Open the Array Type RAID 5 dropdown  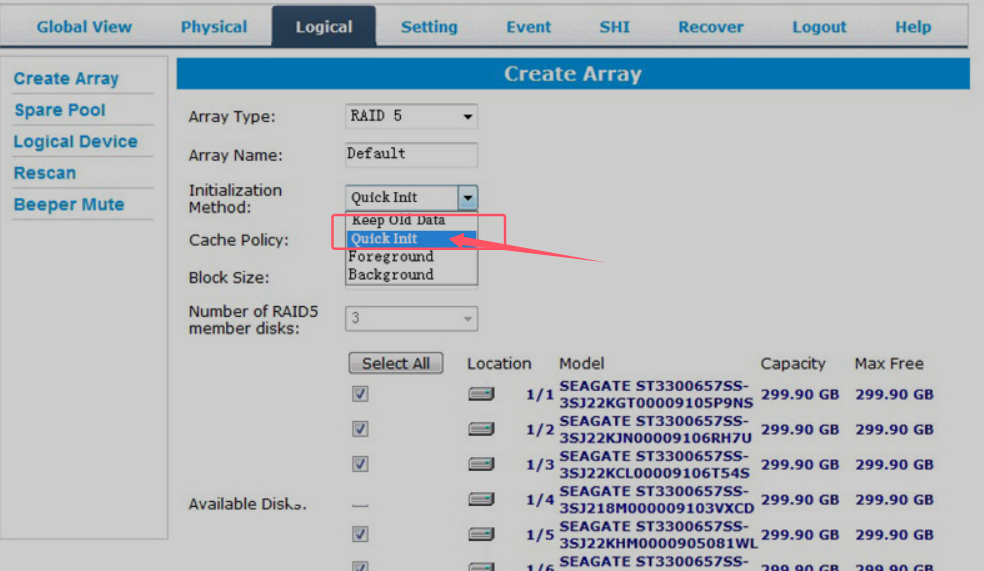point(411,117)
